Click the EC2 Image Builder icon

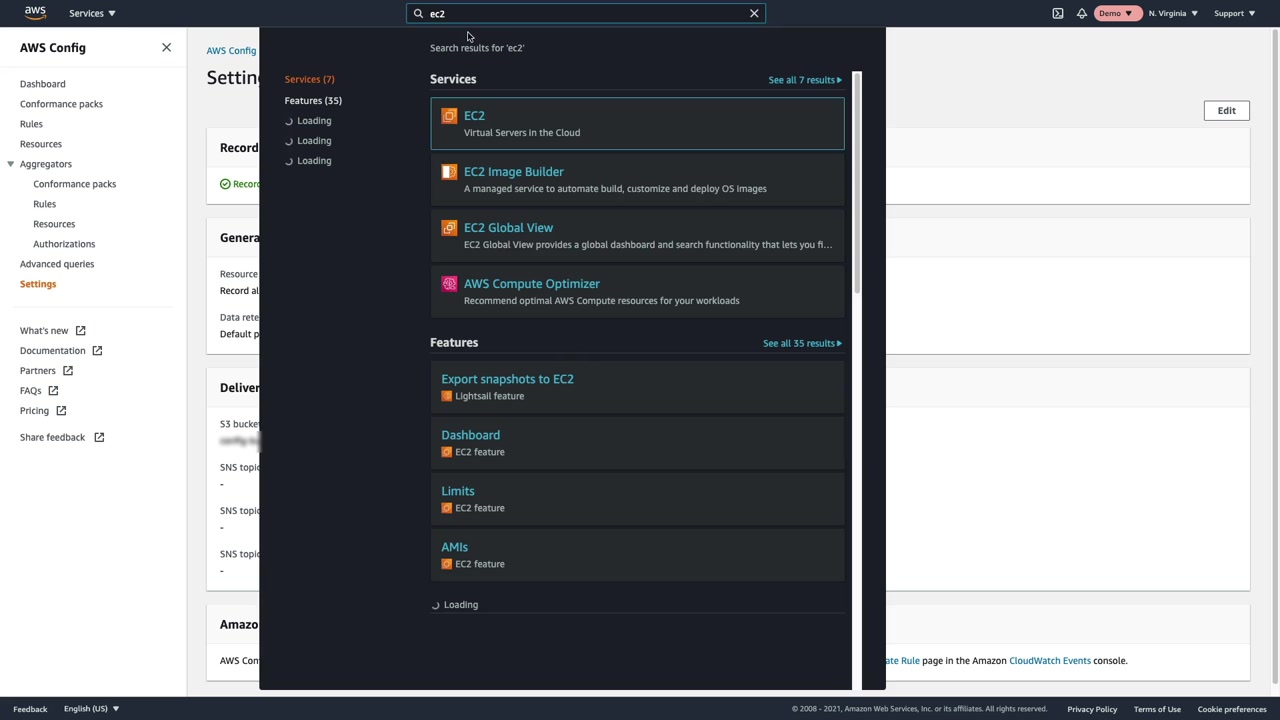(449, 172)
